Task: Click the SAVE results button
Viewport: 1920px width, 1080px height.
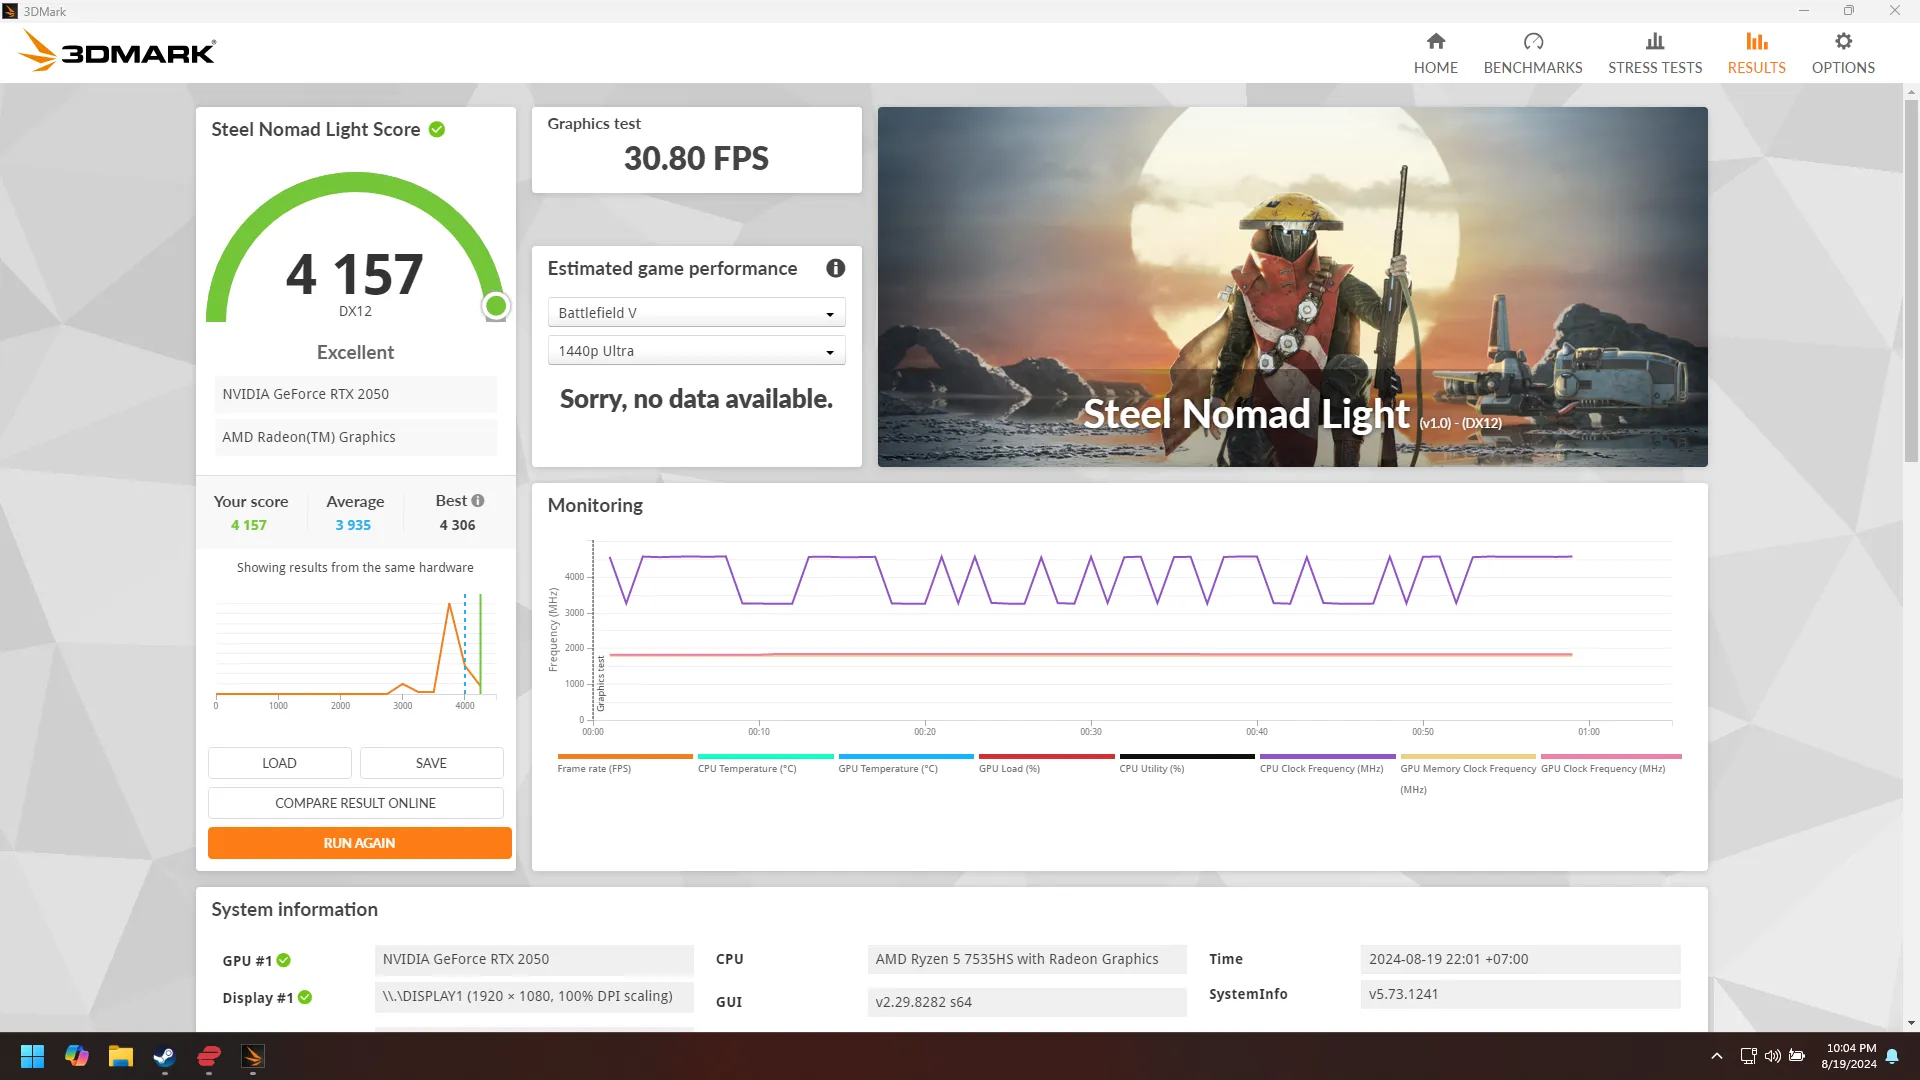Action: coord(430,762)
